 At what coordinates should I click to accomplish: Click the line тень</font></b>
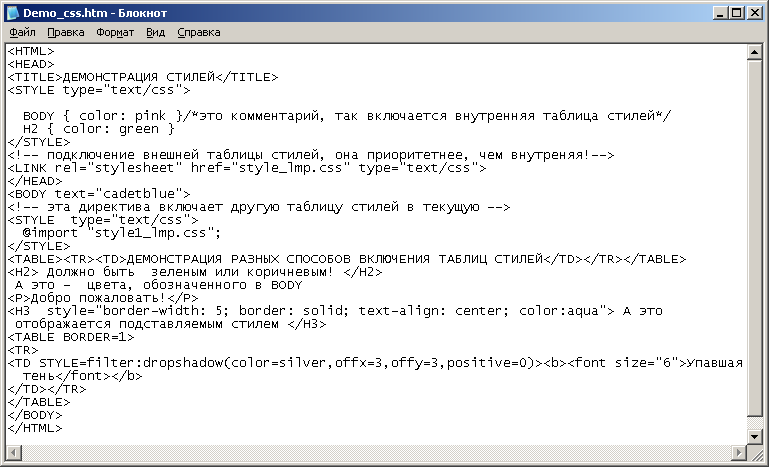tap(82, 376)
